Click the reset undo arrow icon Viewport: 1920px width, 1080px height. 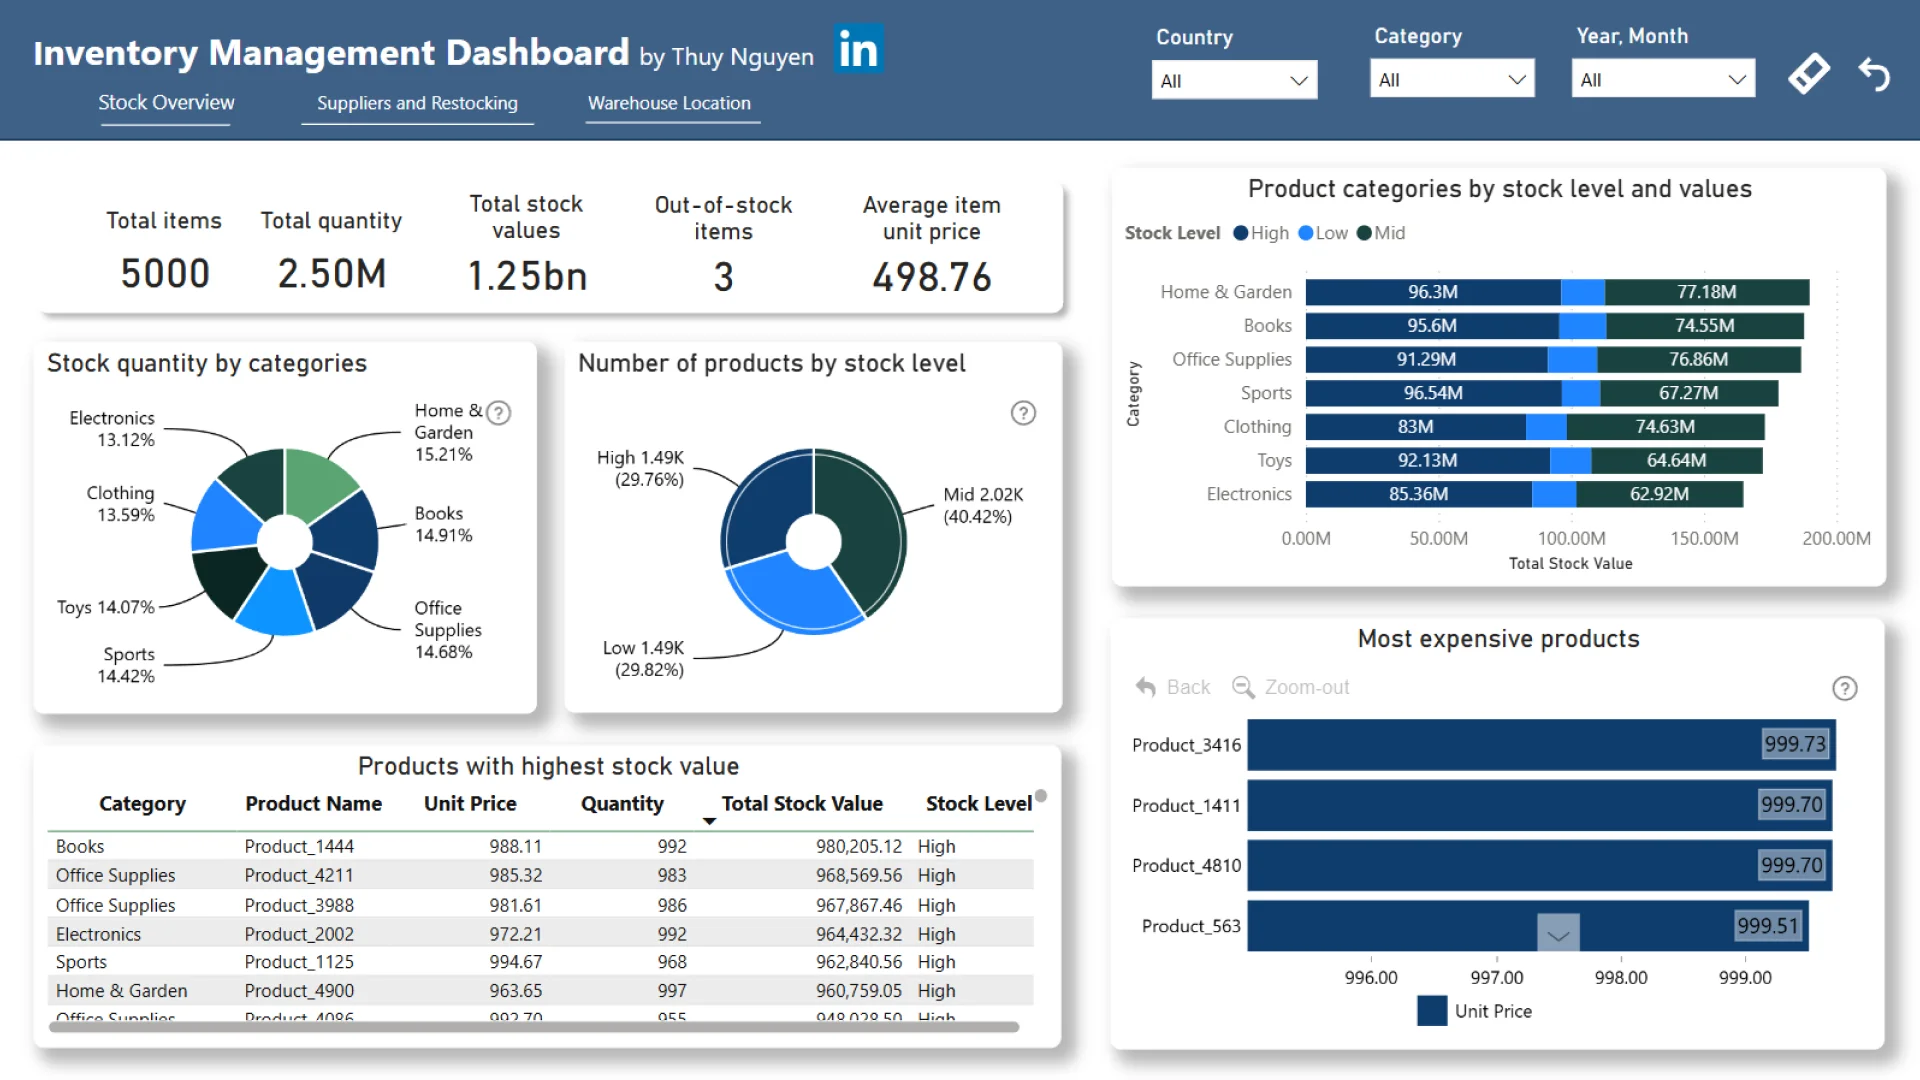(1874, 75)
